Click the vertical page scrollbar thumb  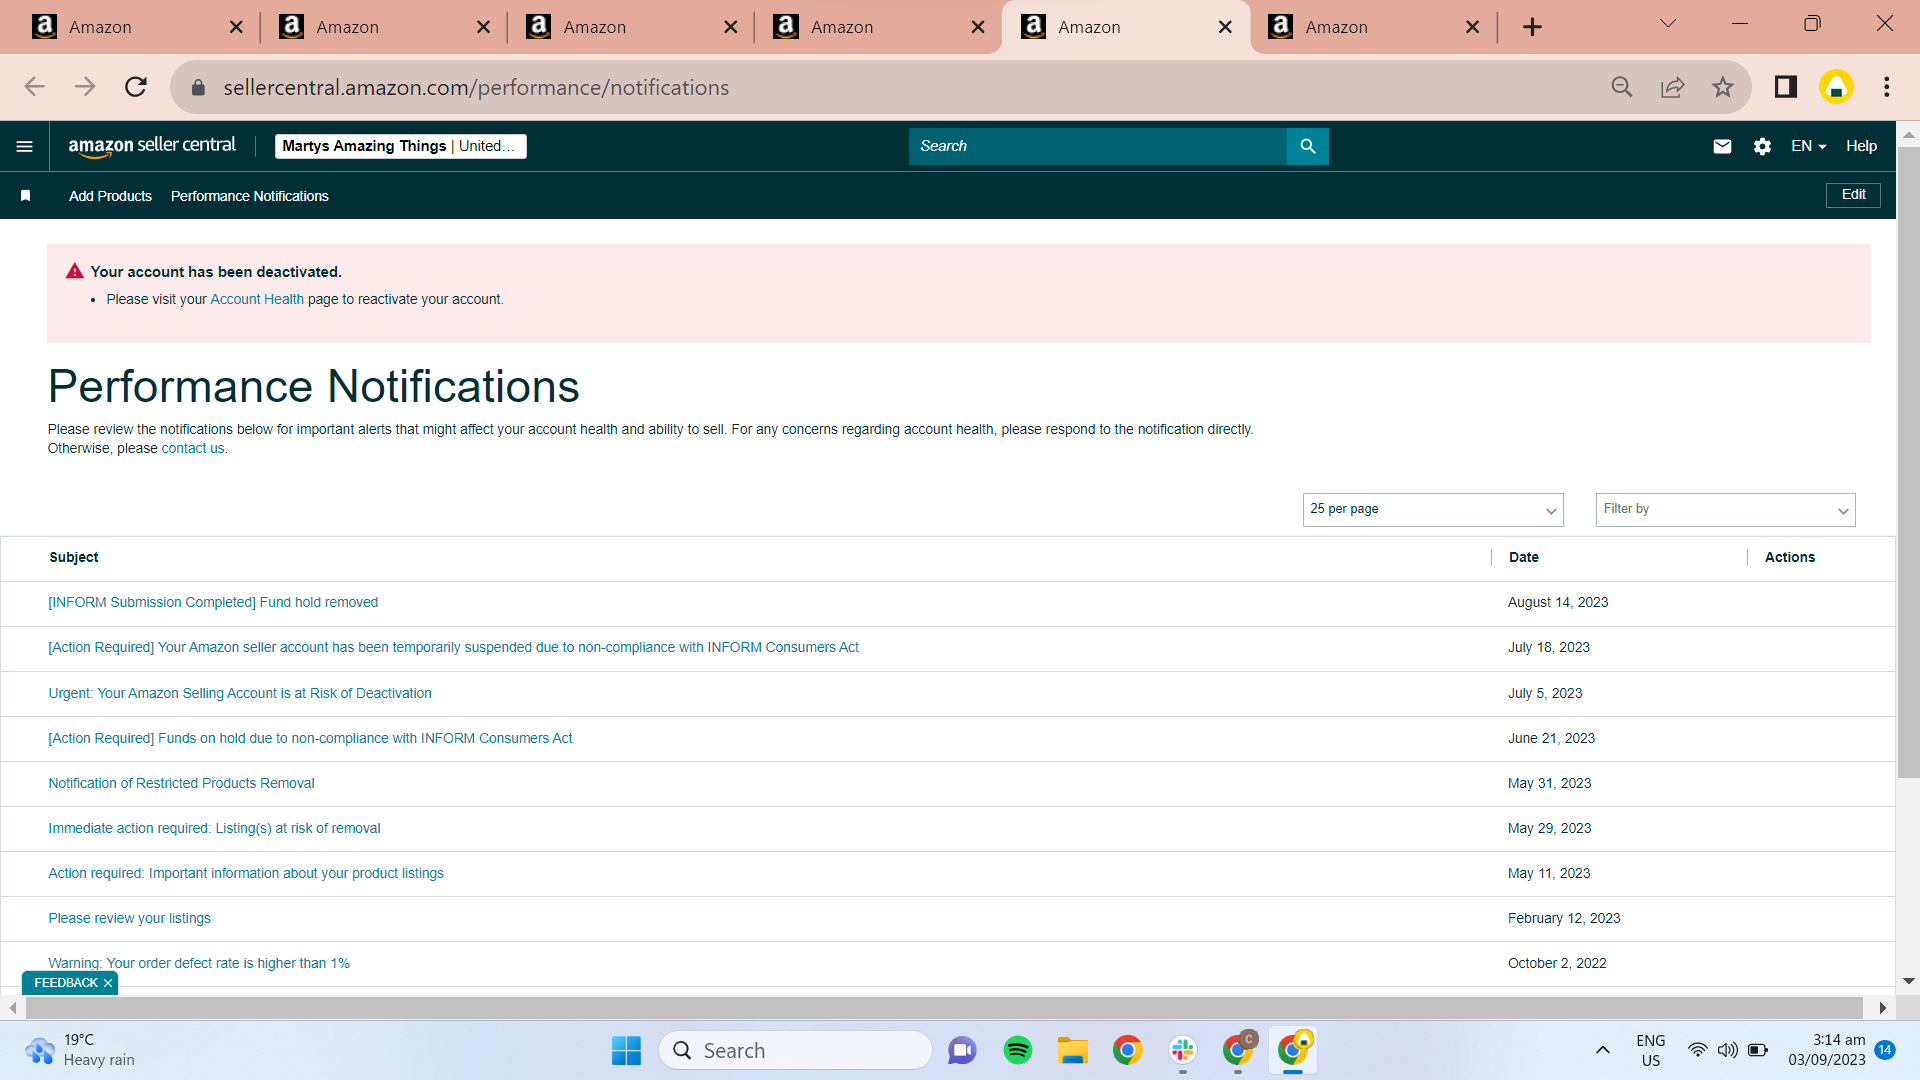point(1908,460)
